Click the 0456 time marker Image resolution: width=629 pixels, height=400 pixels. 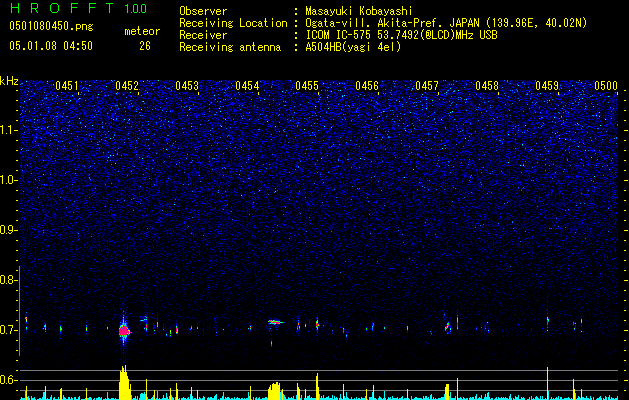(x=367, y=86)
